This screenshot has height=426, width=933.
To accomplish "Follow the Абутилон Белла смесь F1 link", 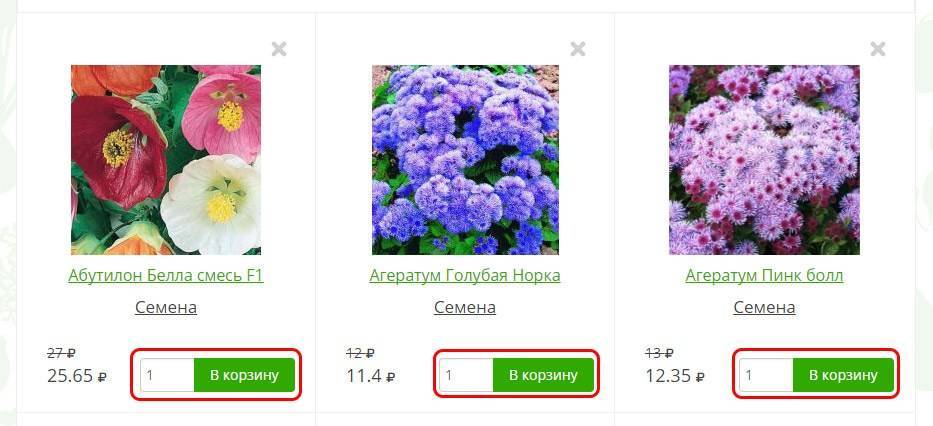I will click(x=166, y=275).
